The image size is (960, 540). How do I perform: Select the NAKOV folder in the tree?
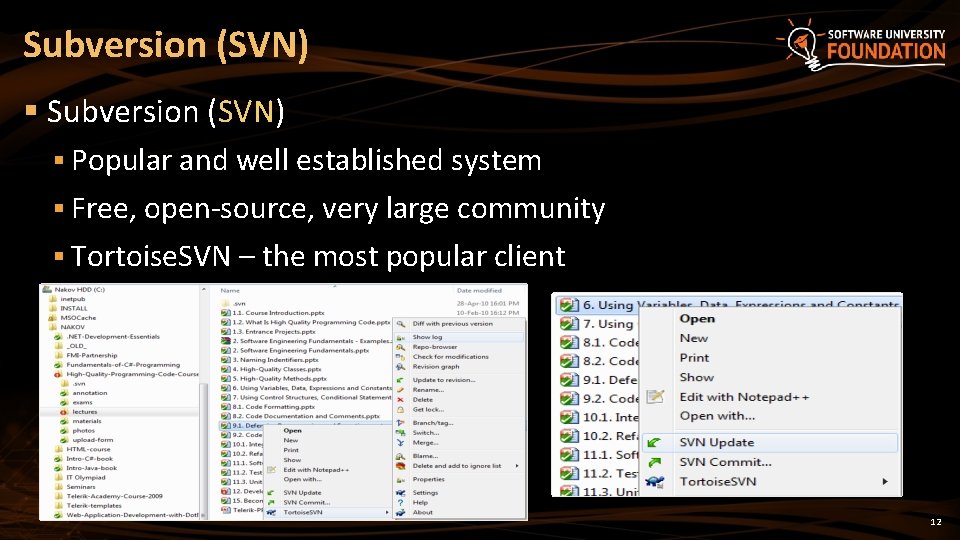pos(72,328)
